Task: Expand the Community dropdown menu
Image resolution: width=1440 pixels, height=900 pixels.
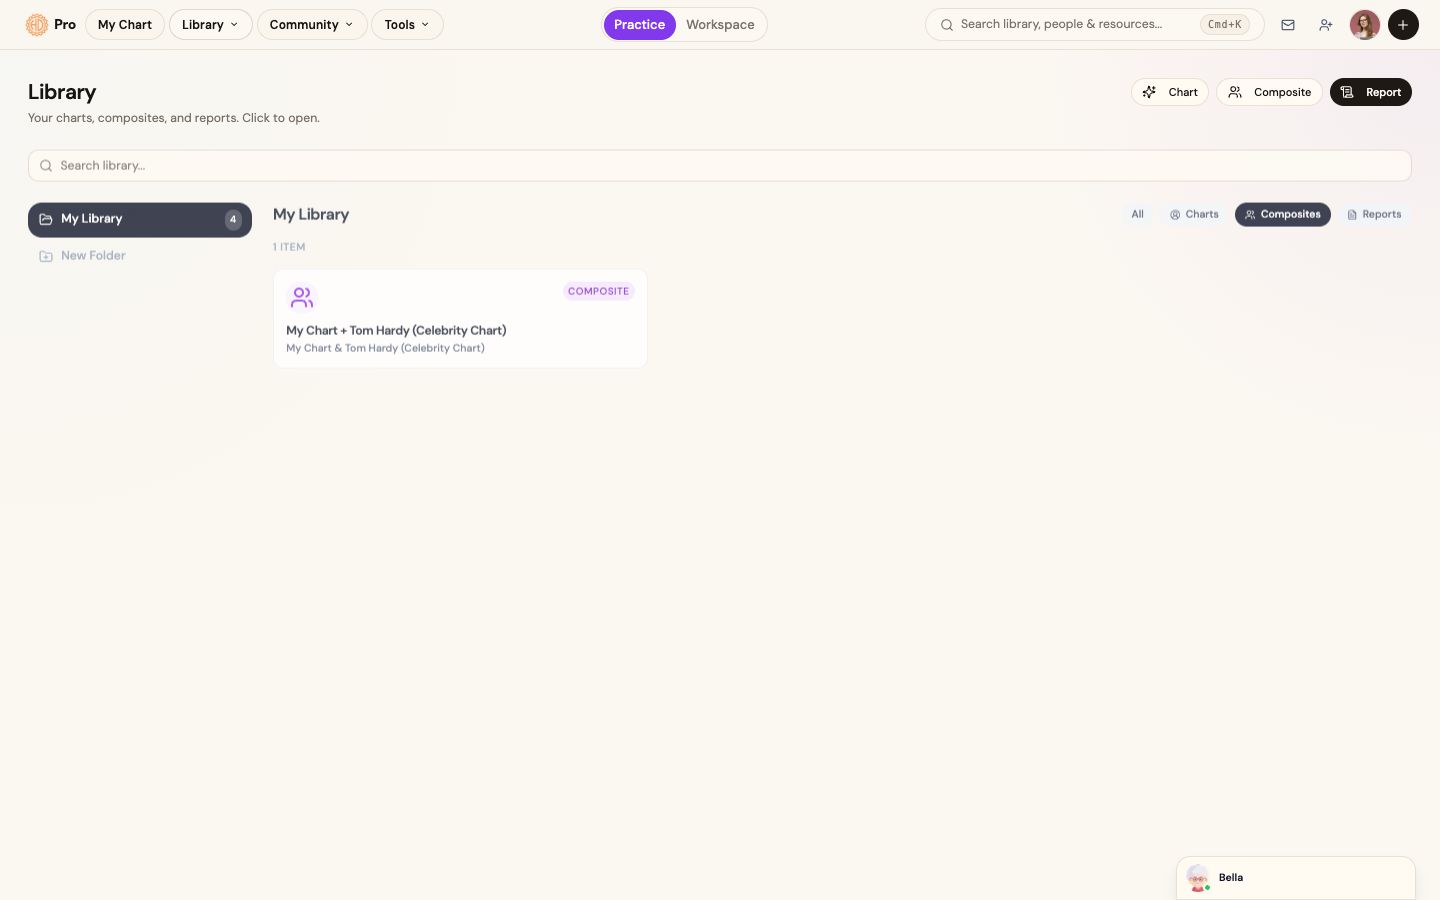Action: [x=312, y=25]
